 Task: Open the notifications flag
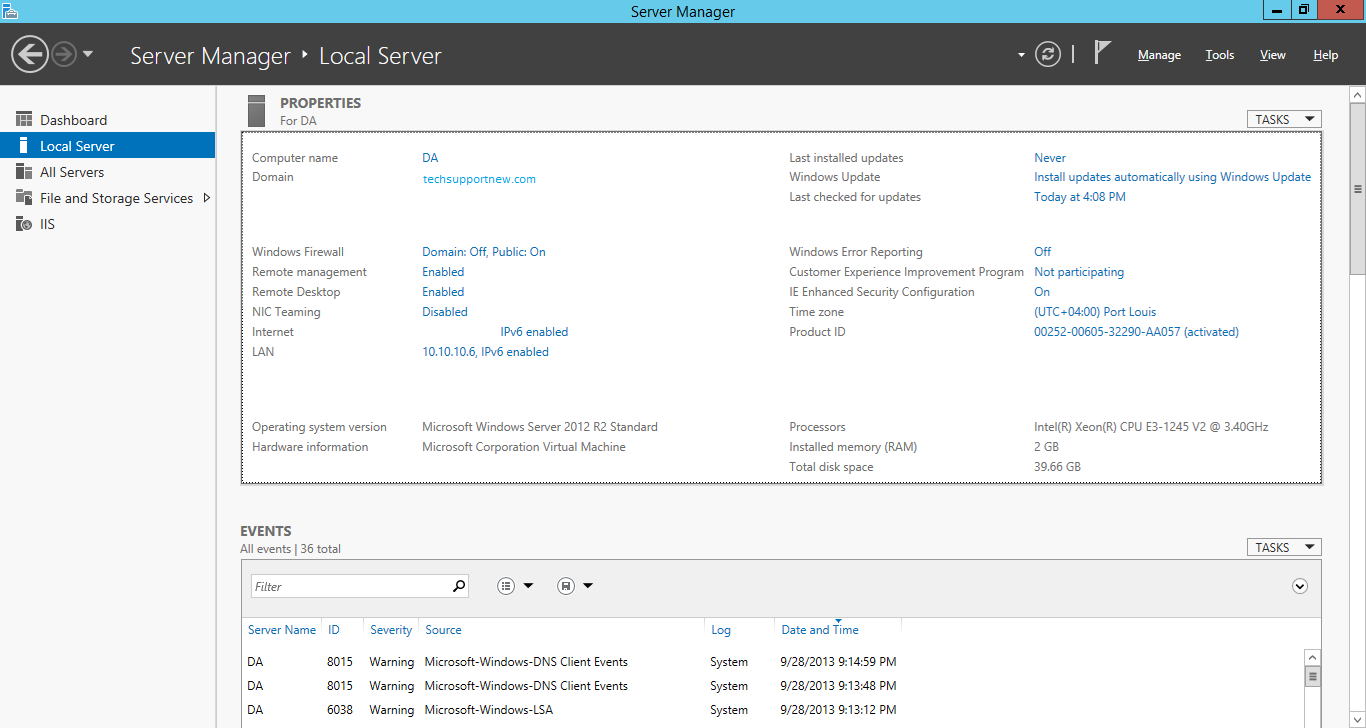pyautogui.click(x=1101, y=53)
